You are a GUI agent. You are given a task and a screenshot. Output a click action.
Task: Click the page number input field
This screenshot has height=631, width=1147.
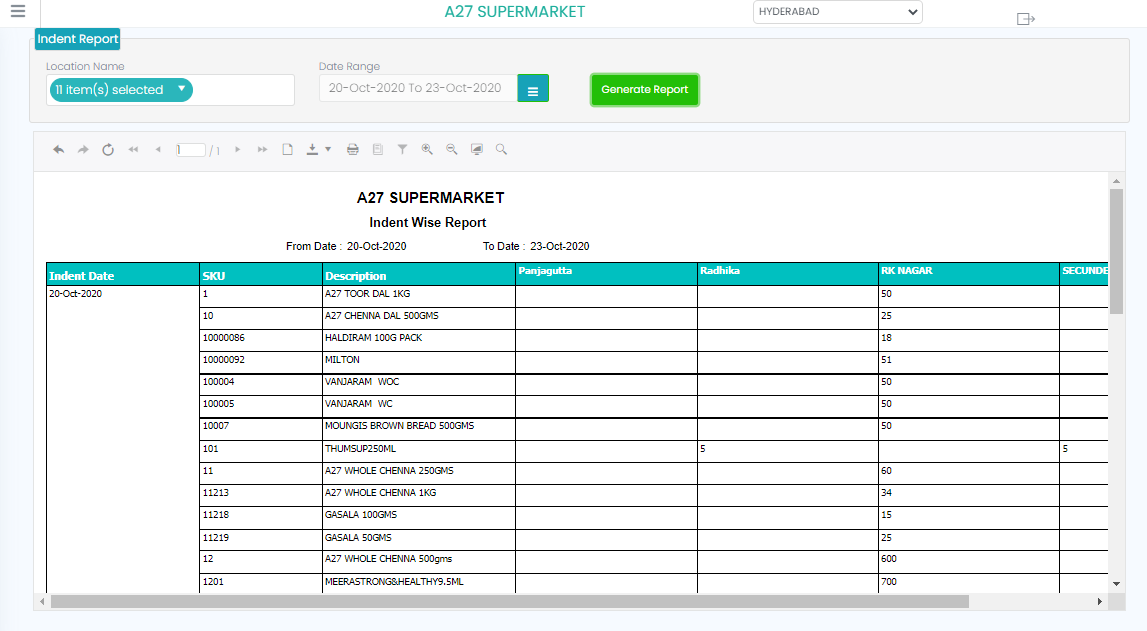pos(190,150)
